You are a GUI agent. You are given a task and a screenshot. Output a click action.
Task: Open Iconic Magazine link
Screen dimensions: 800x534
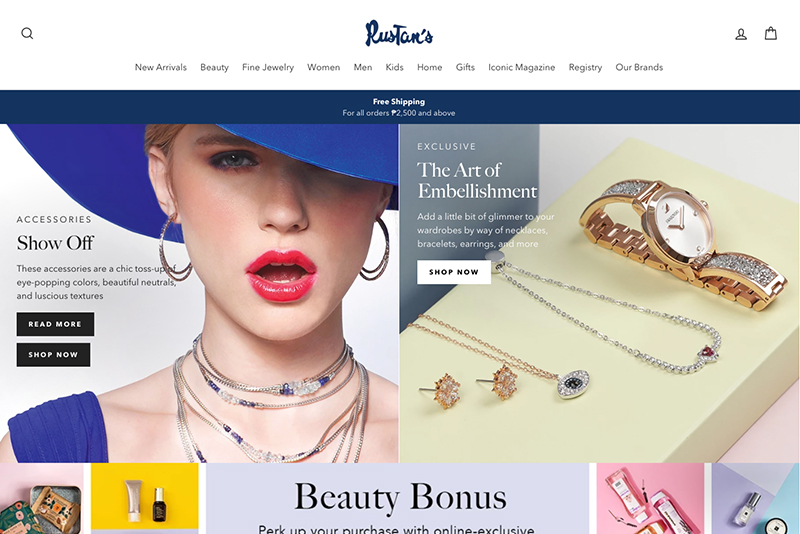point(521,67)
